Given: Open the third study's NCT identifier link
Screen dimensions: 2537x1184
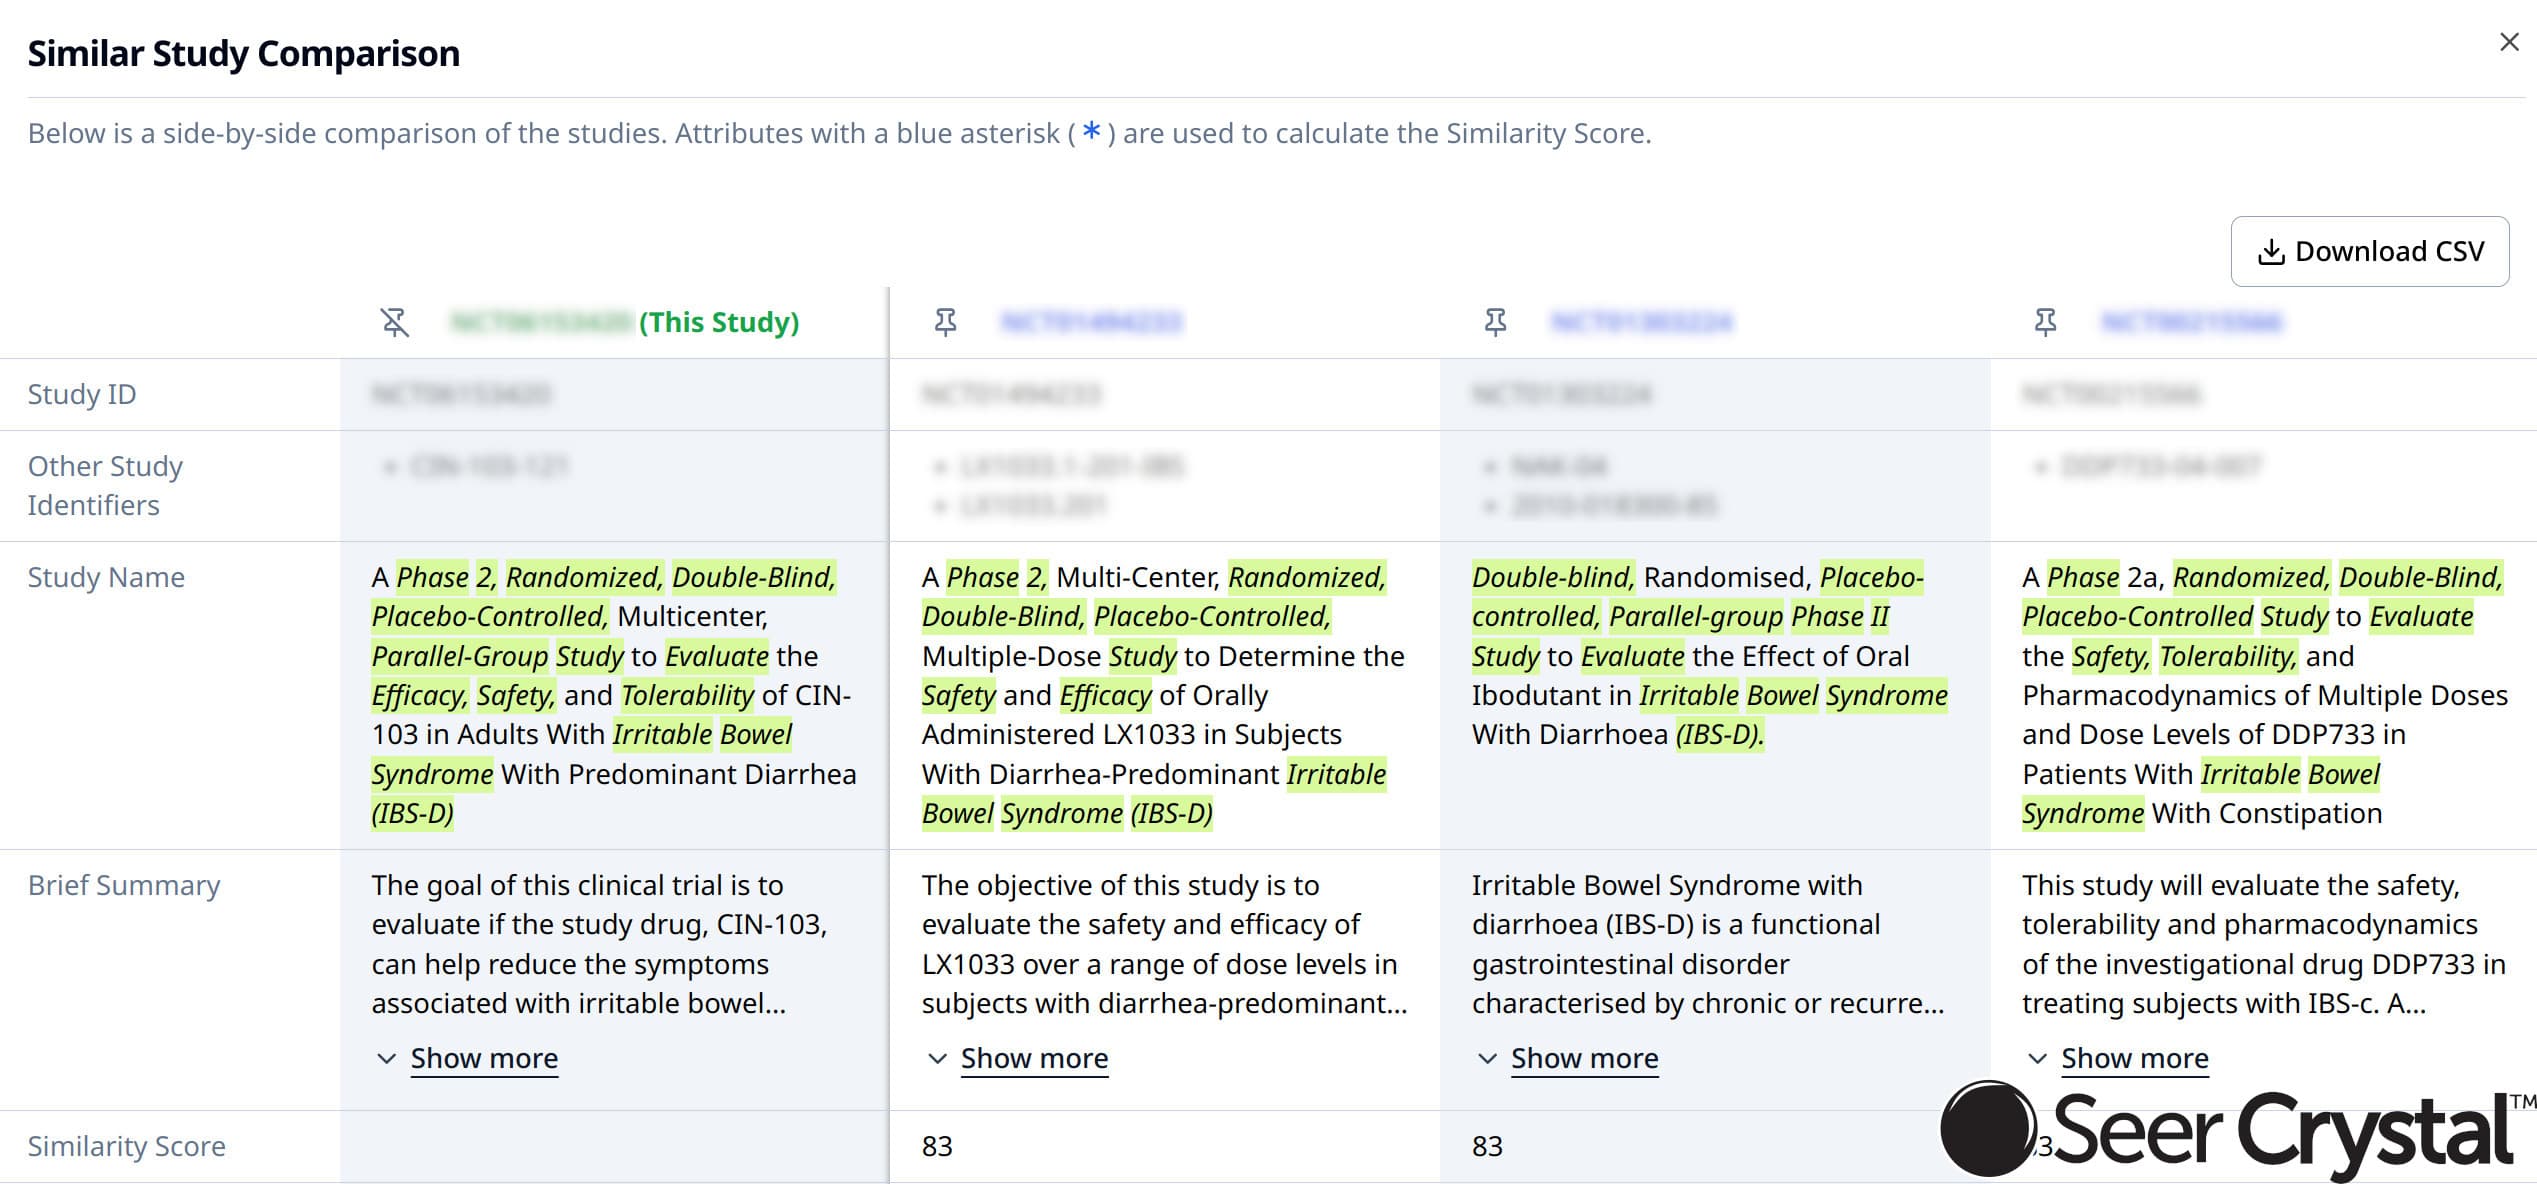Looking at the screenshot, I should [x=1643, y=322].
